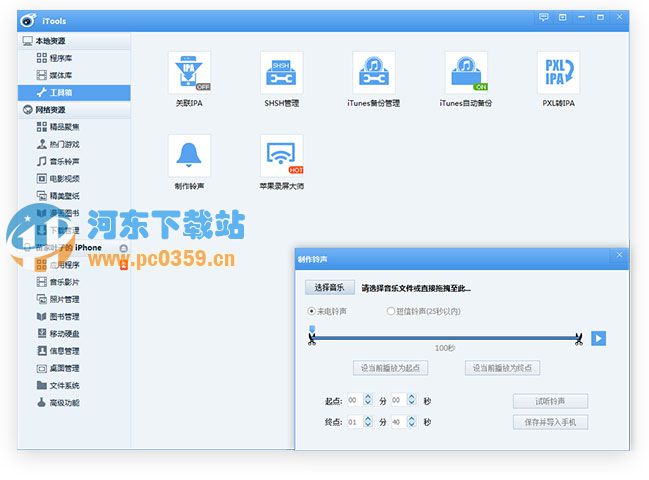Click 设当前播放为起点 button

point(390,368)
